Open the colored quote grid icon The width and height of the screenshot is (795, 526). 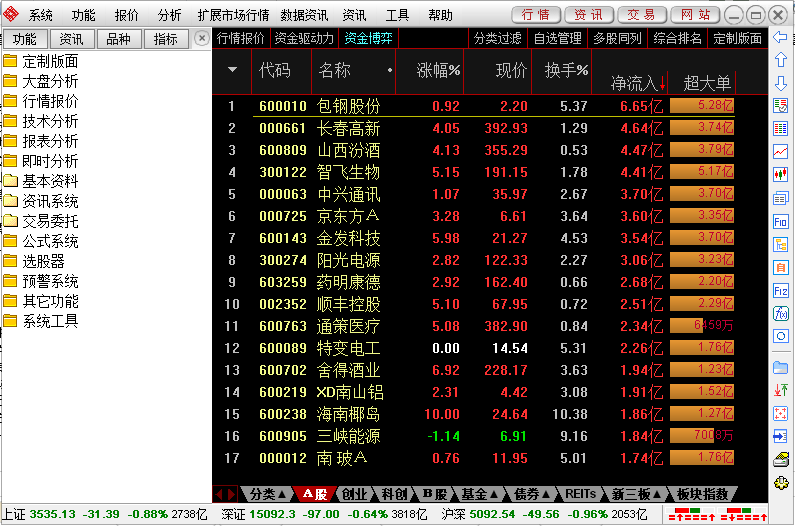781,128
